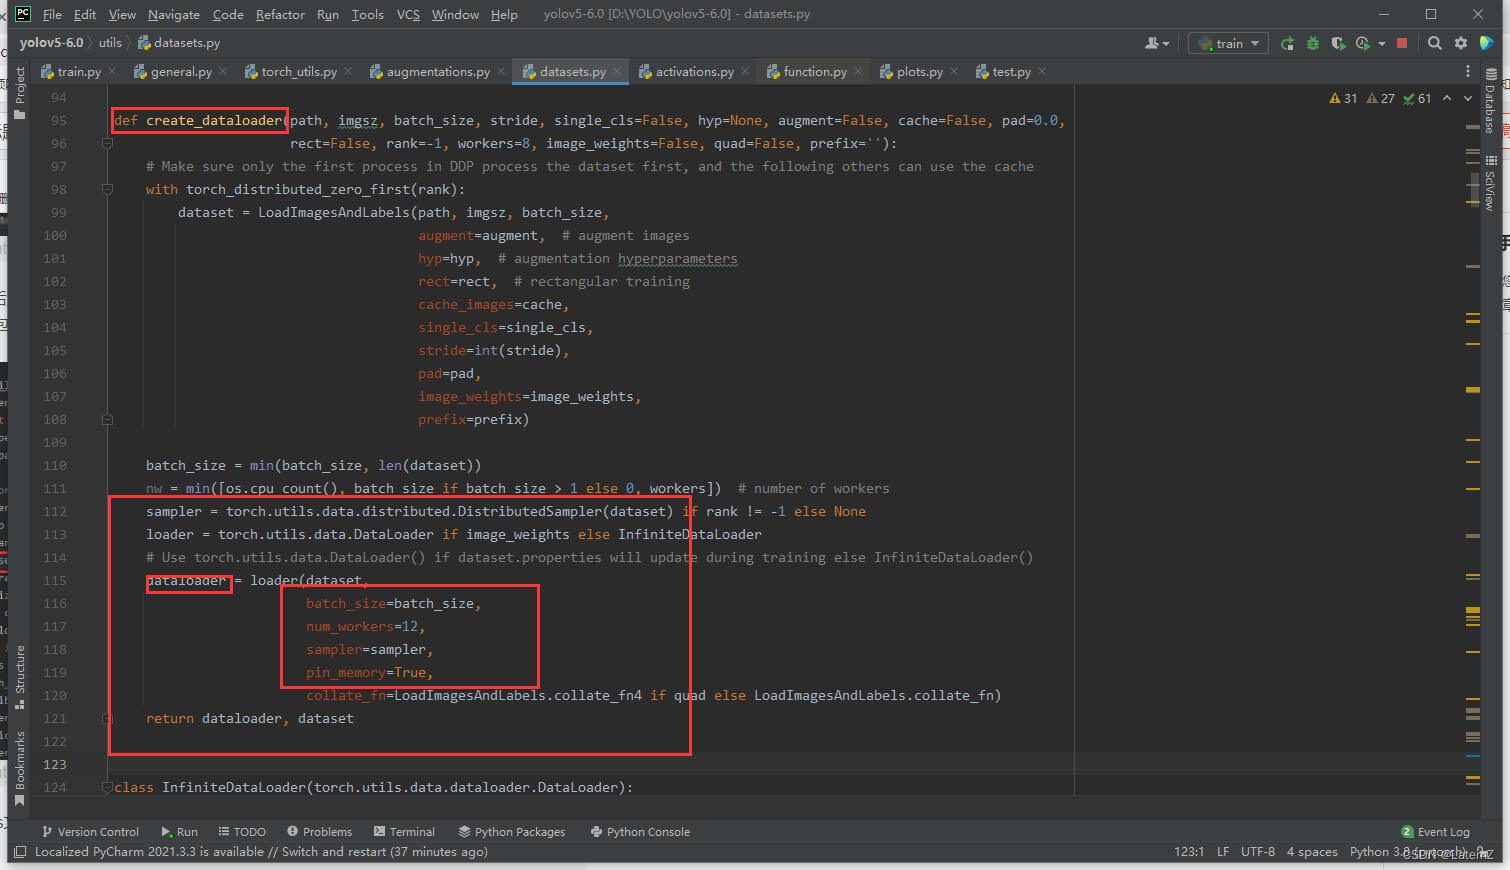Click the utils breadcrumb folder

[110, 43]
